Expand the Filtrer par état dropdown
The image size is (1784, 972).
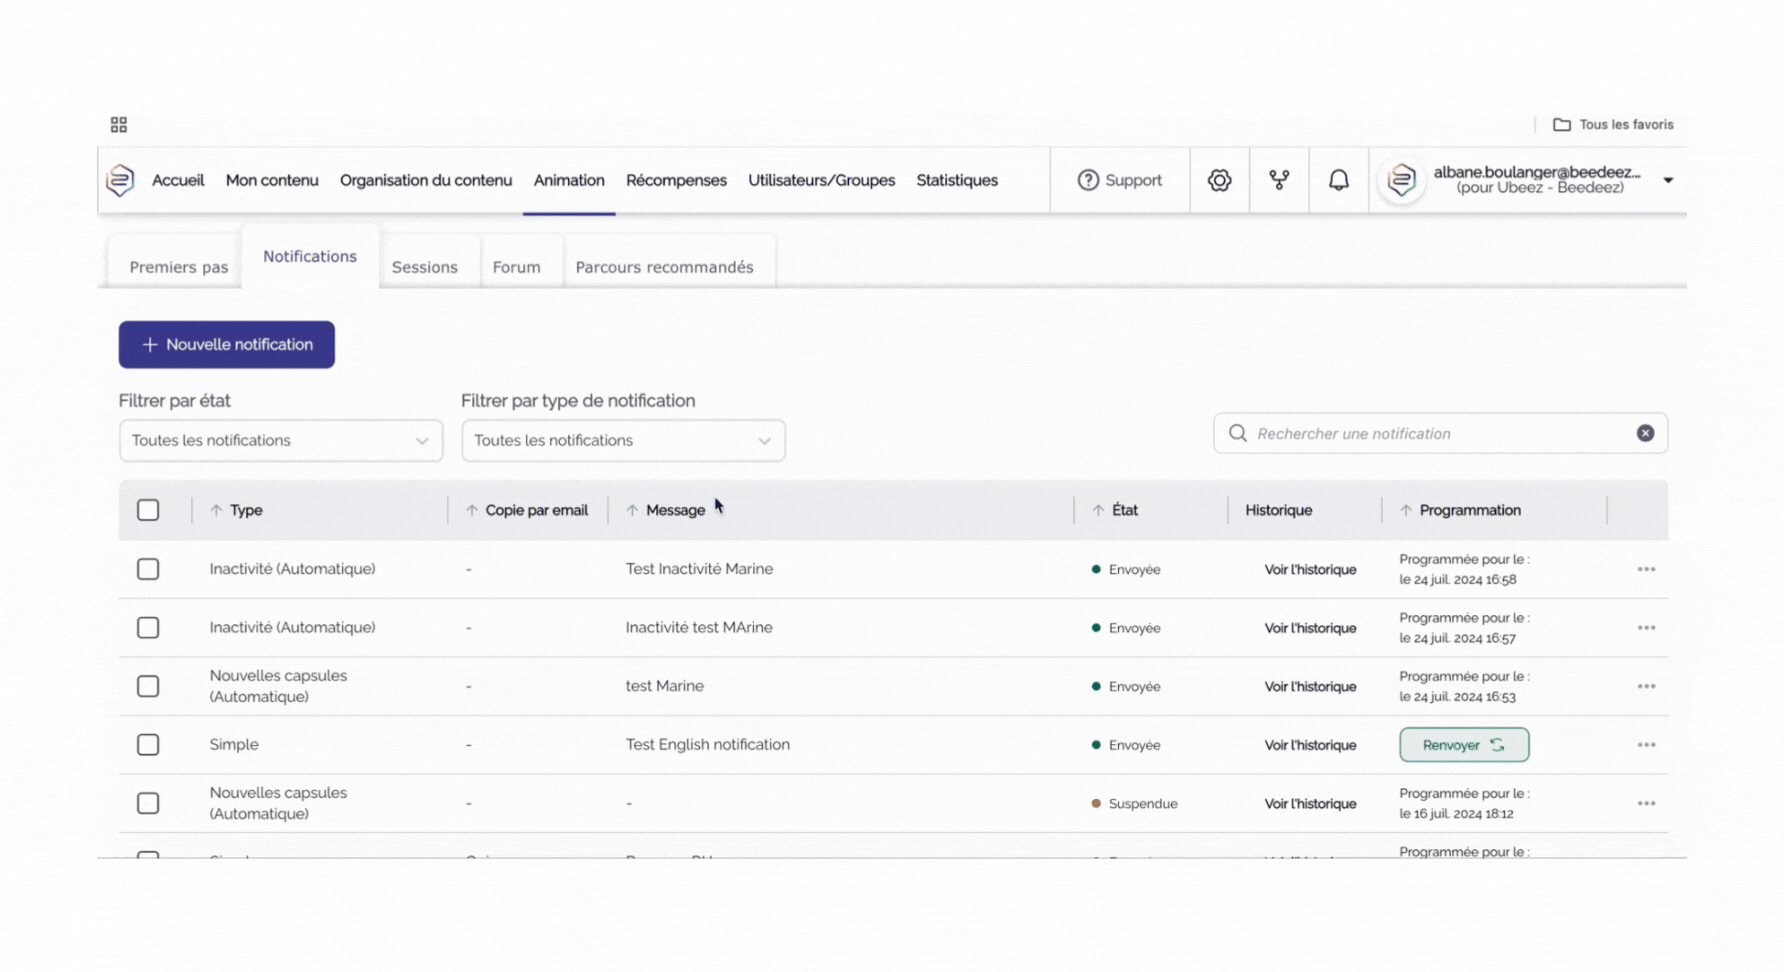click(280, 440)
